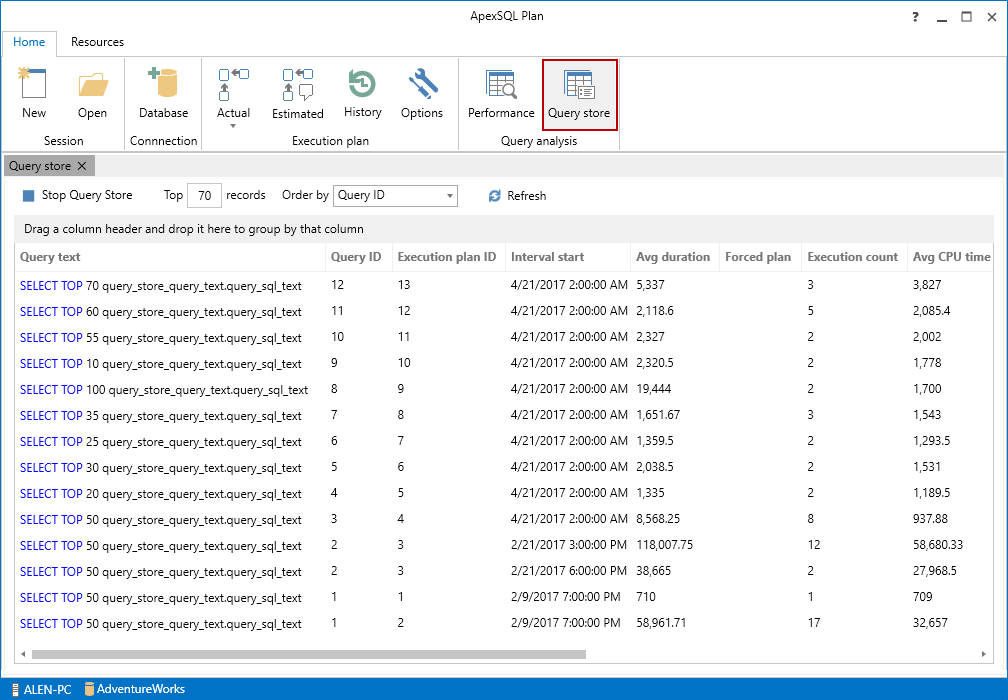Open the SELECT TOP 25 query text
The width and height of the screenshot is (1008, 700).
[x=161, y=442]
